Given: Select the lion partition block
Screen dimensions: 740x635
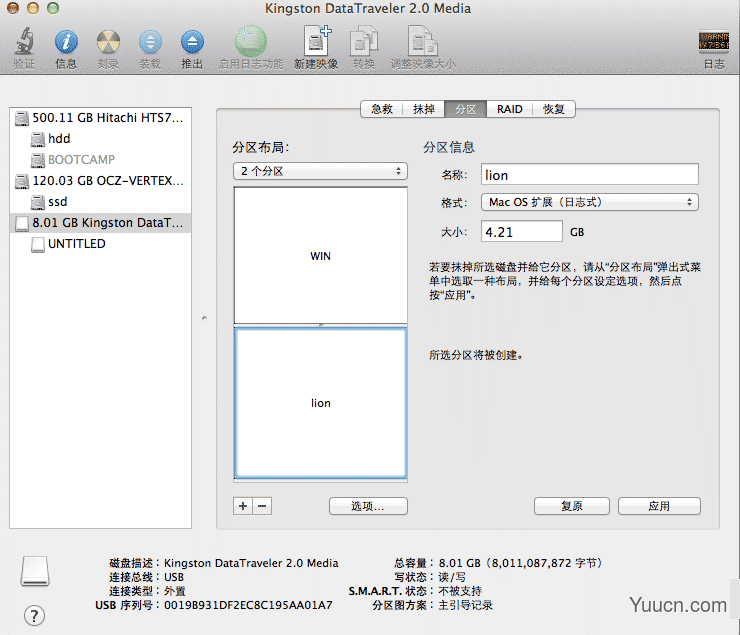Looking at the screenshot, I should tap(320, 403).
